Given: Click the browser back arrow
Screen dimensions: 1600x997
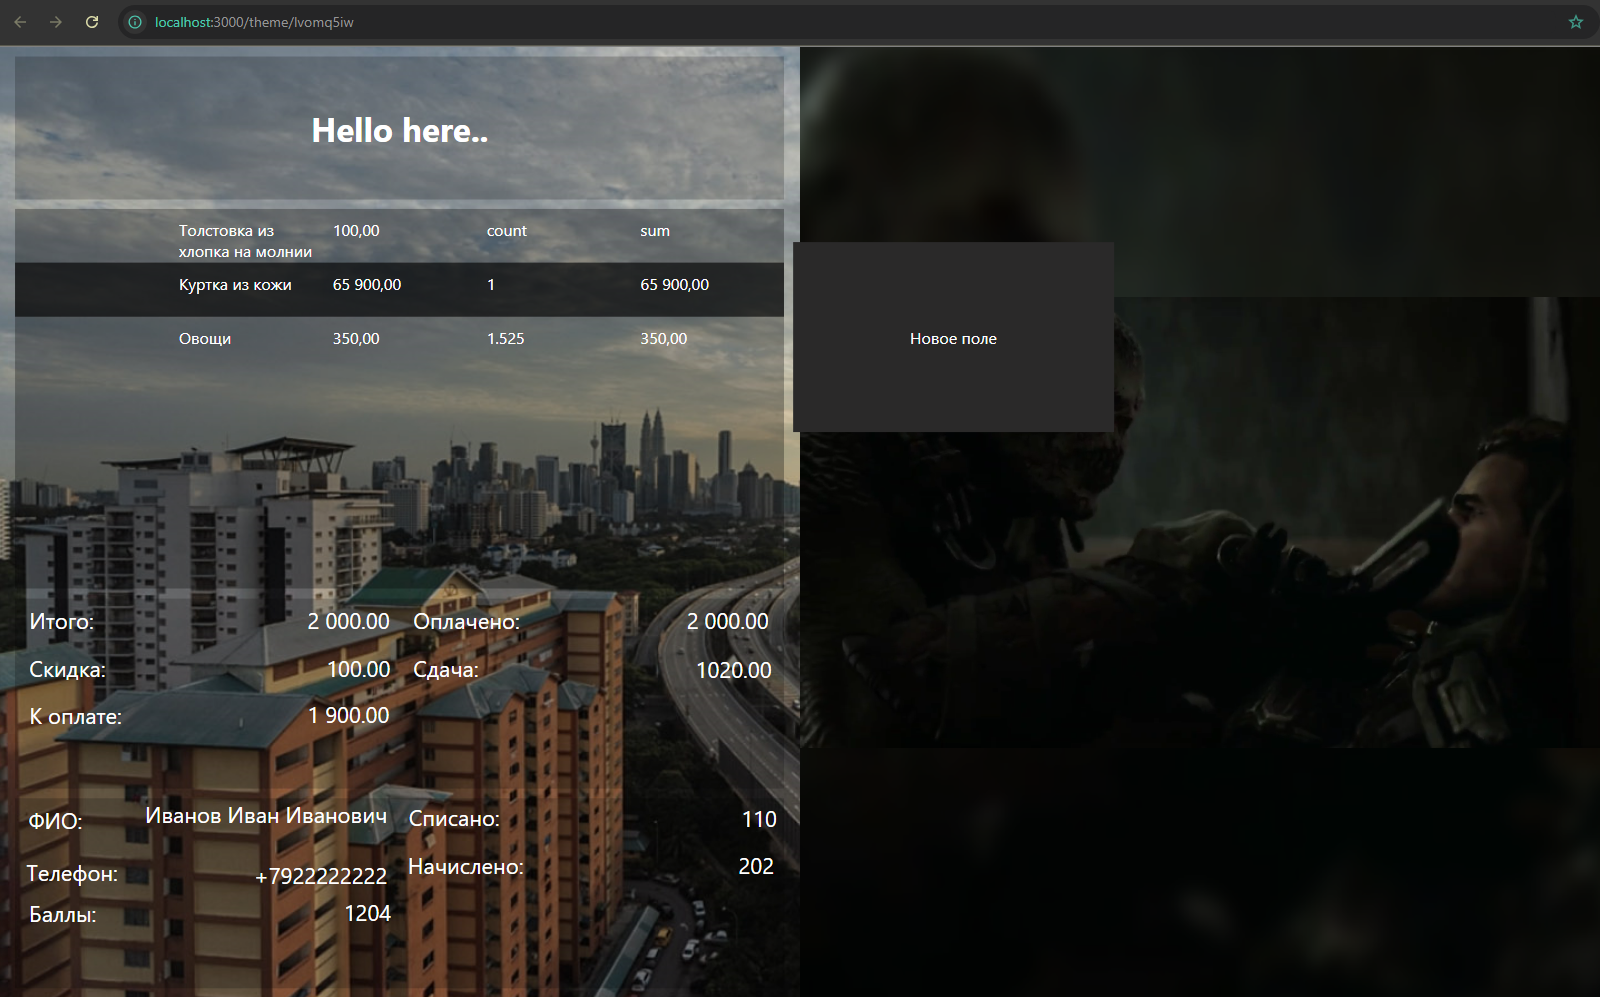Looking at the screenshot, I should [x=20, y=22].
